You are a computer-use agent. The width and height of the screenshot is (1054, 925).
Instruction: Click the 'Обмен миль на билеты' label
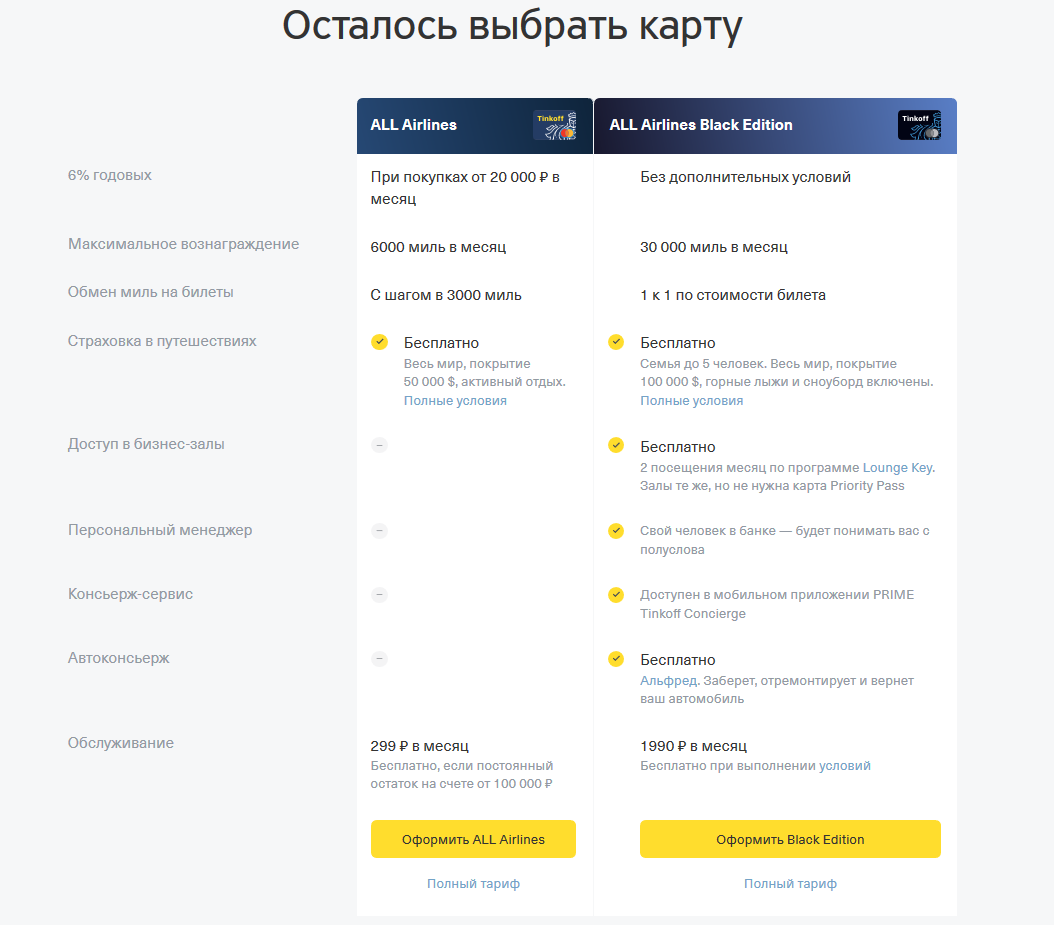(x=151, y=292)
